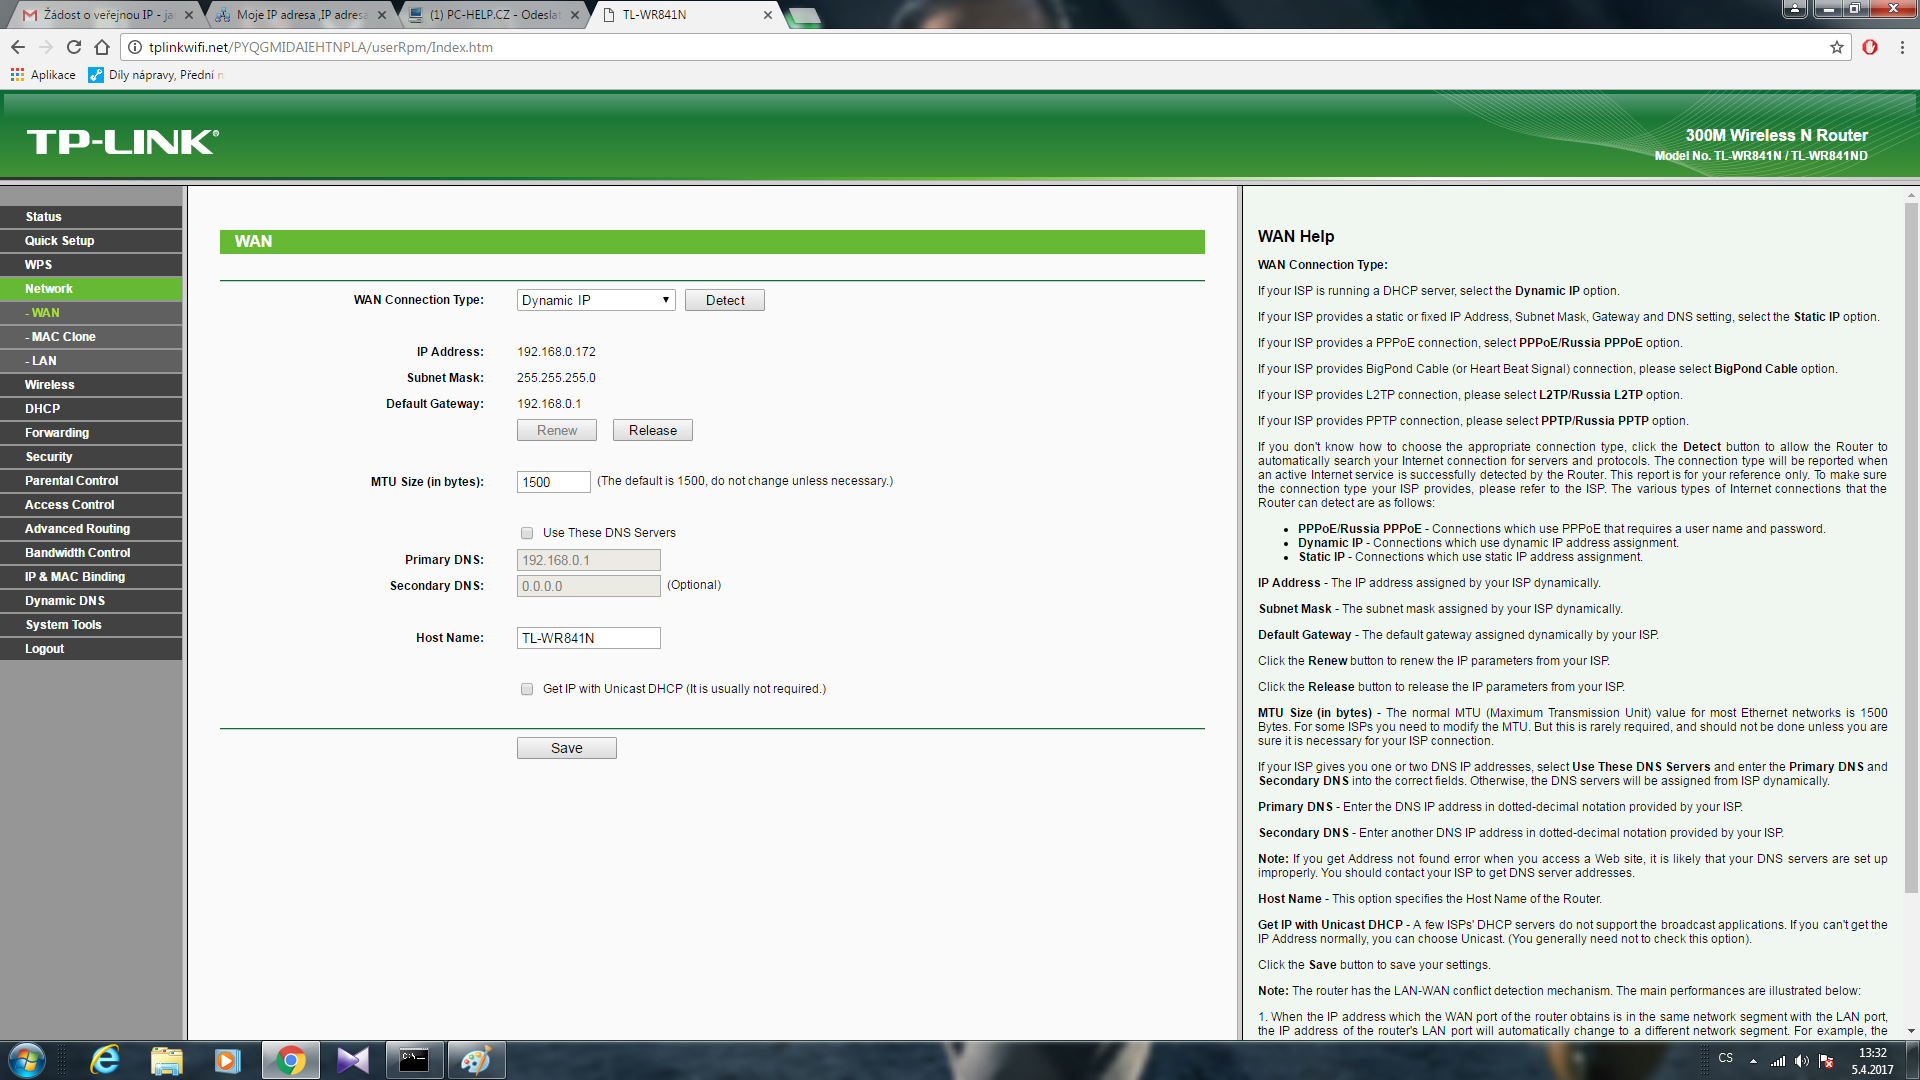1920x1080 pixels.
Task: Reload the page with the refresh icon
Action: click(74, 47)
